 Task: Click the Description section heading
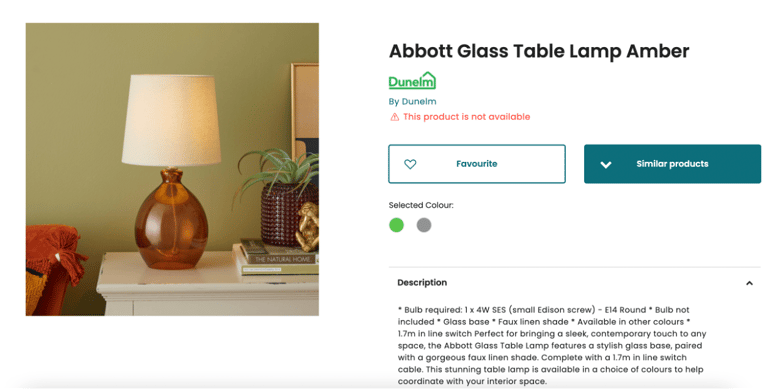coord(422,283)
